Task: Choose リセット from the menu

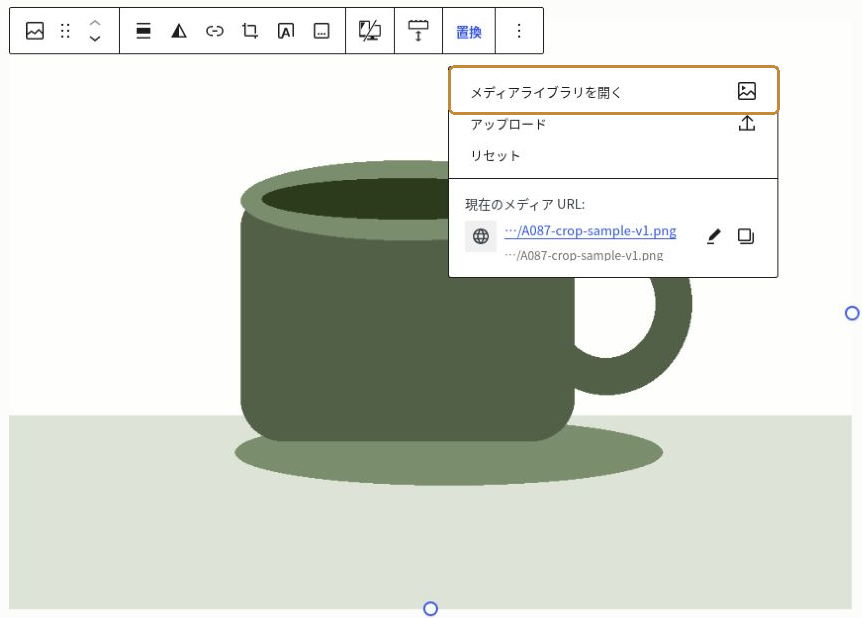Action: click(x=614, y=156)
